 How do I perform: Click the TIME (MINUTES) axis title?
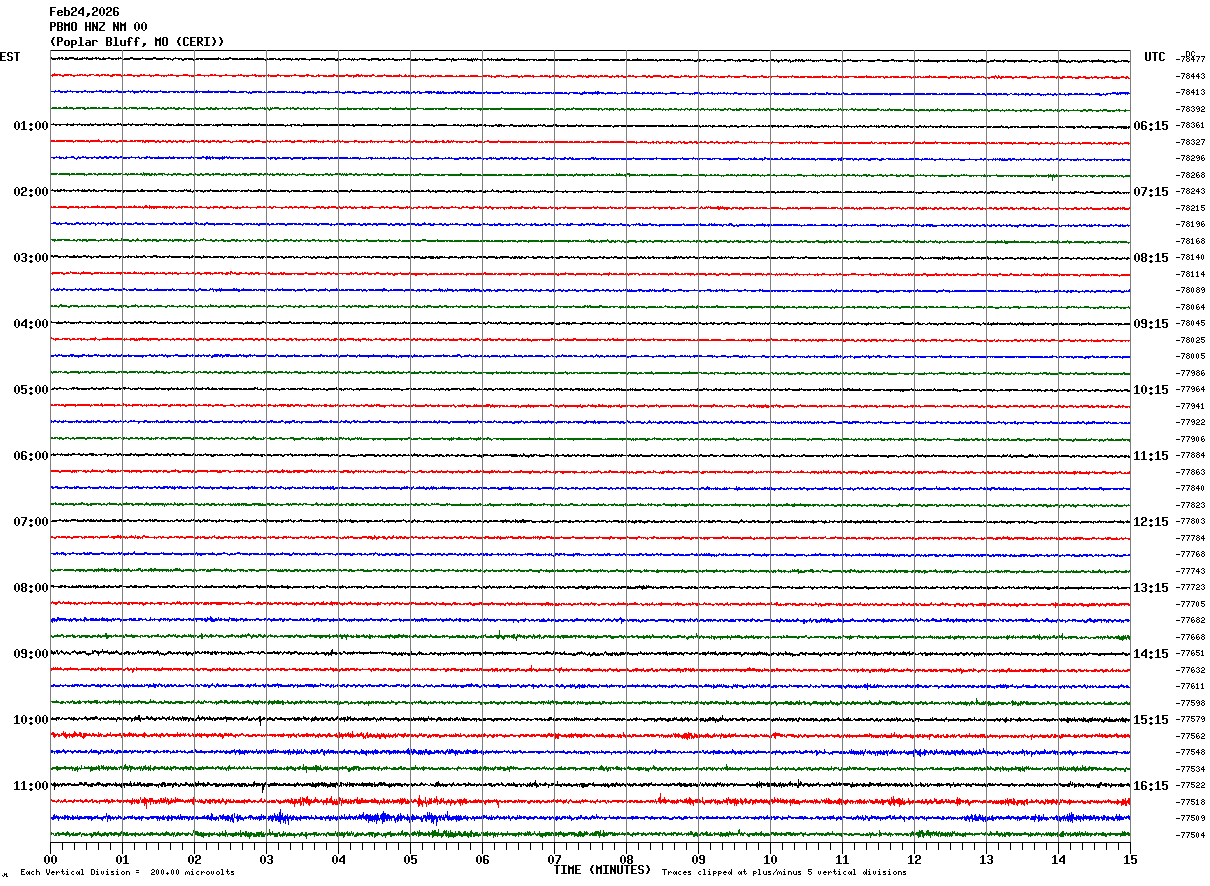point(602,870)
